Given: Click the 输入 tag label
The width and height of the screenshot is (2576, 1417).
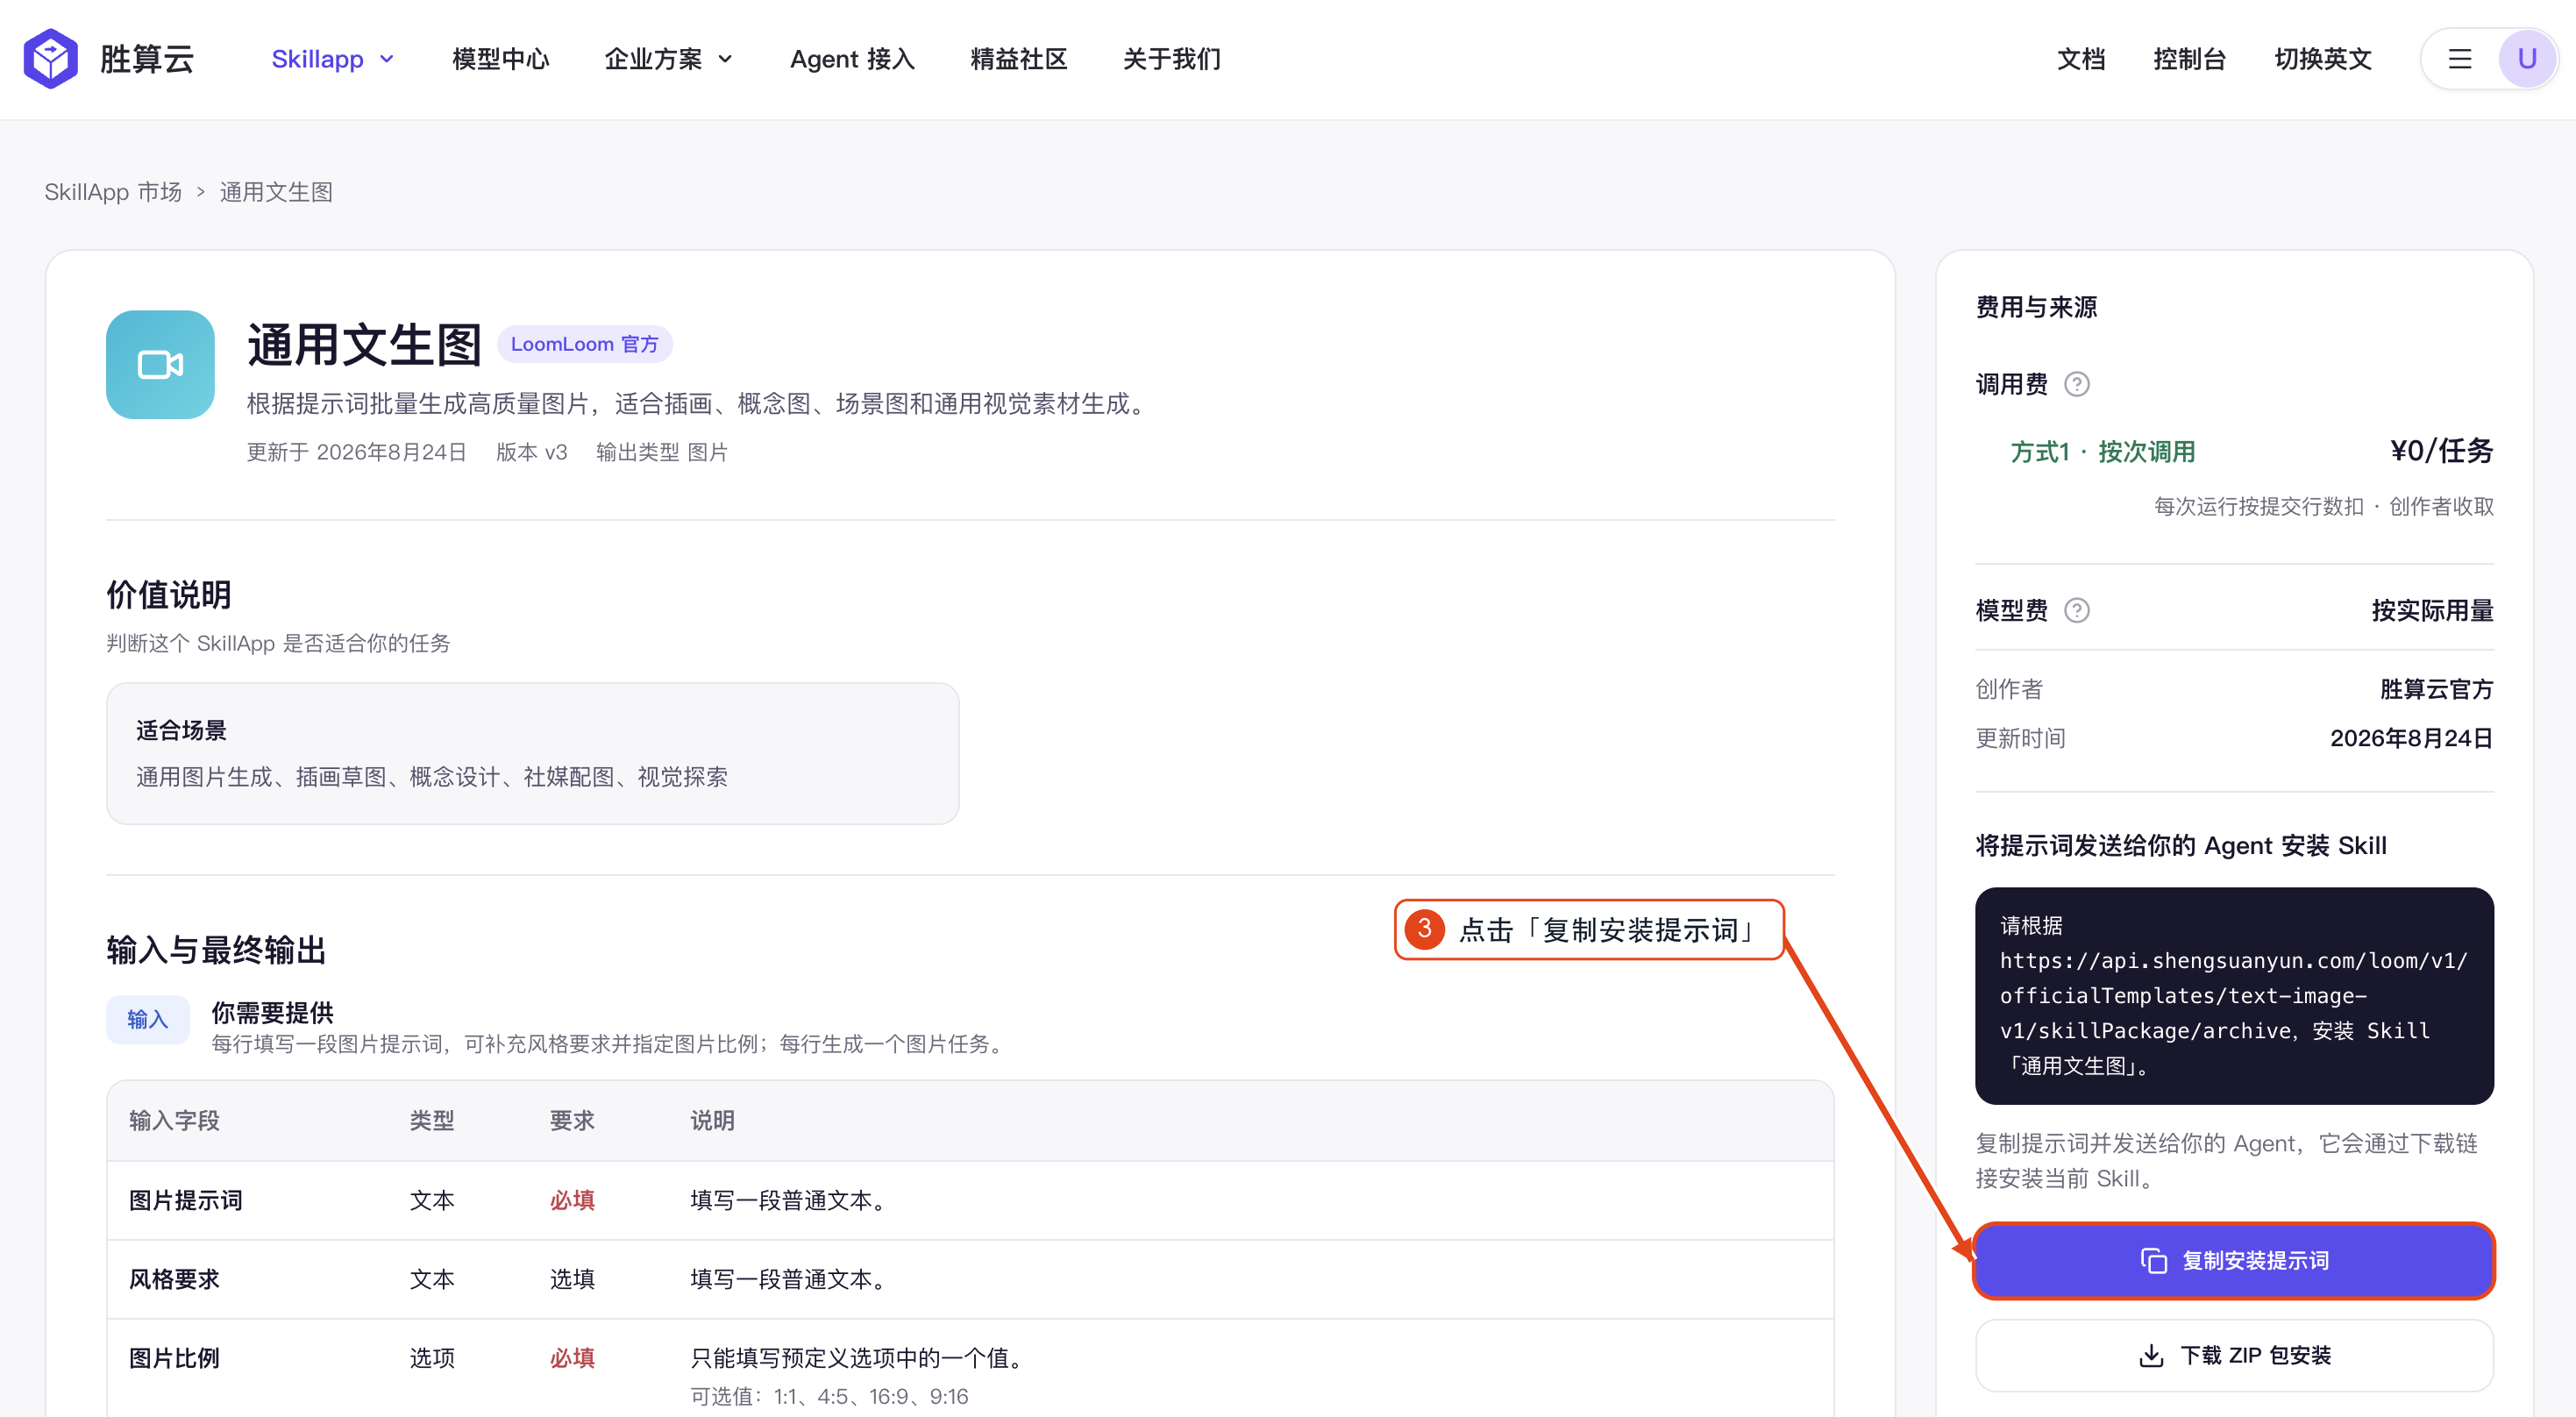Looking at the screenshot, I should (x=147, y=1019).
